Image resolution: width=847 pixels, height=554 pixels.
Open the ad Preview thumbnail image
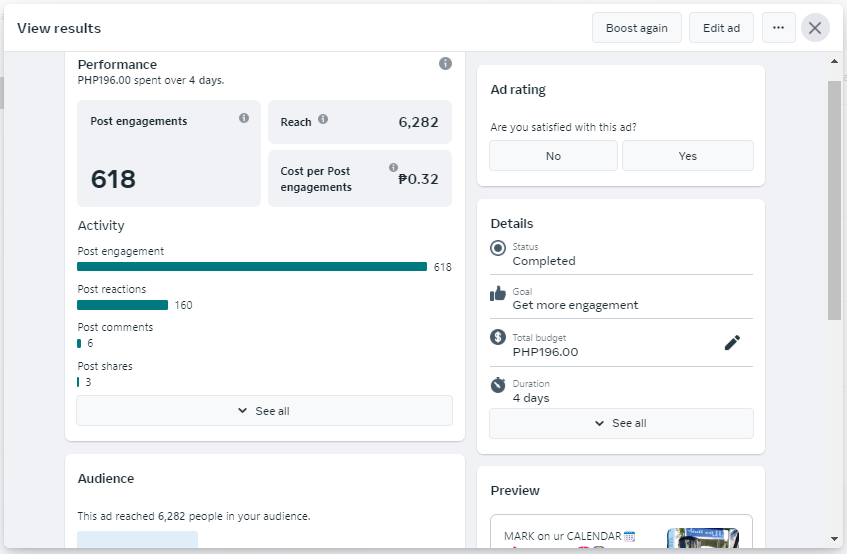coord(702,538)
